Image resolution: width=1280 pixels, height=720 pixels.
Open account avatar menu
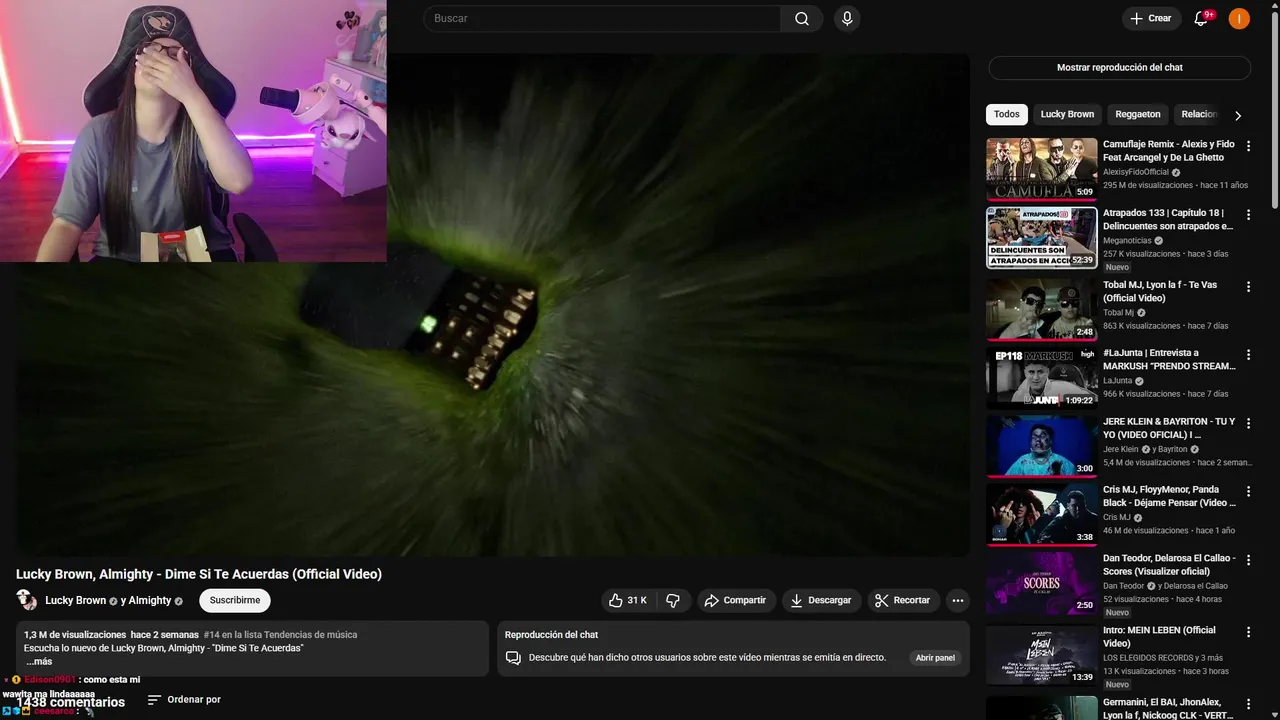(1239, 18)
